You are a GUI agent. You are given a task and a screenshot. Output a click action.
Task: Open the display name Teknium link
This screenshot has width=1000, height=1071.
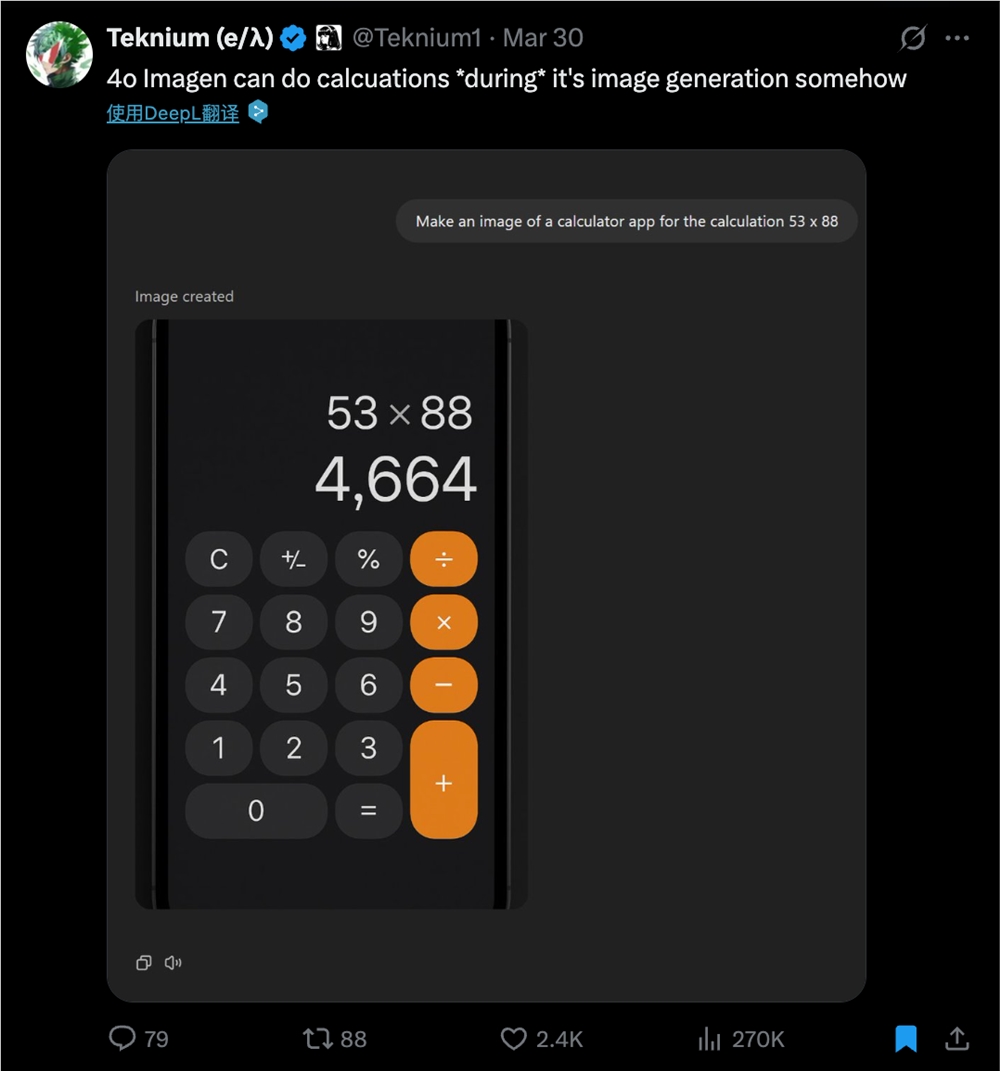[x=190, y=38]
